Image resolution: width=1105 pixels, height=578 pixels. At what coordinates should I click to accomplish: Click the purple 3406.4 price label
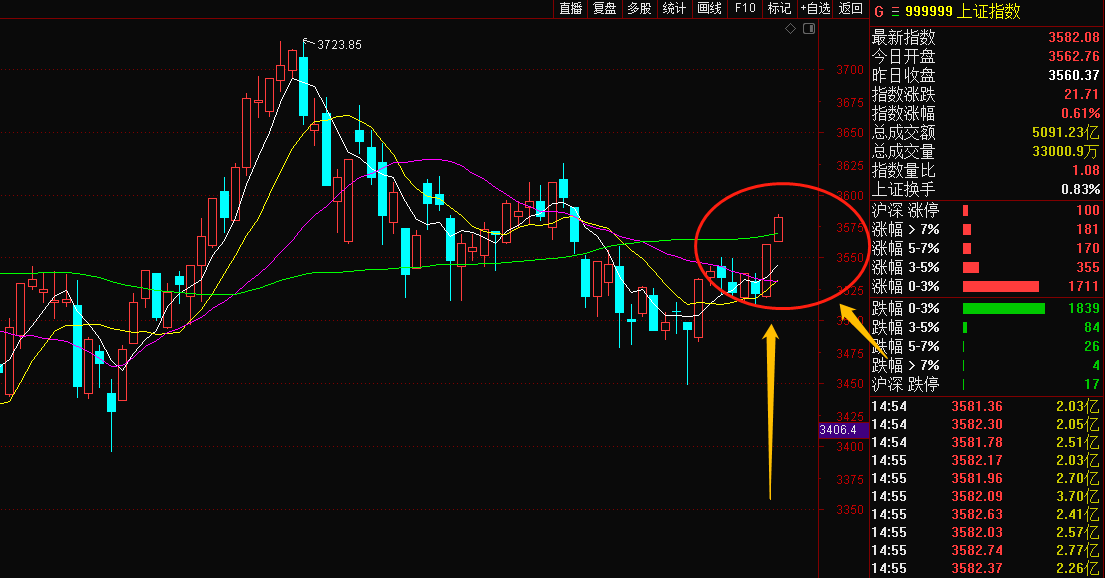point(838,430)
